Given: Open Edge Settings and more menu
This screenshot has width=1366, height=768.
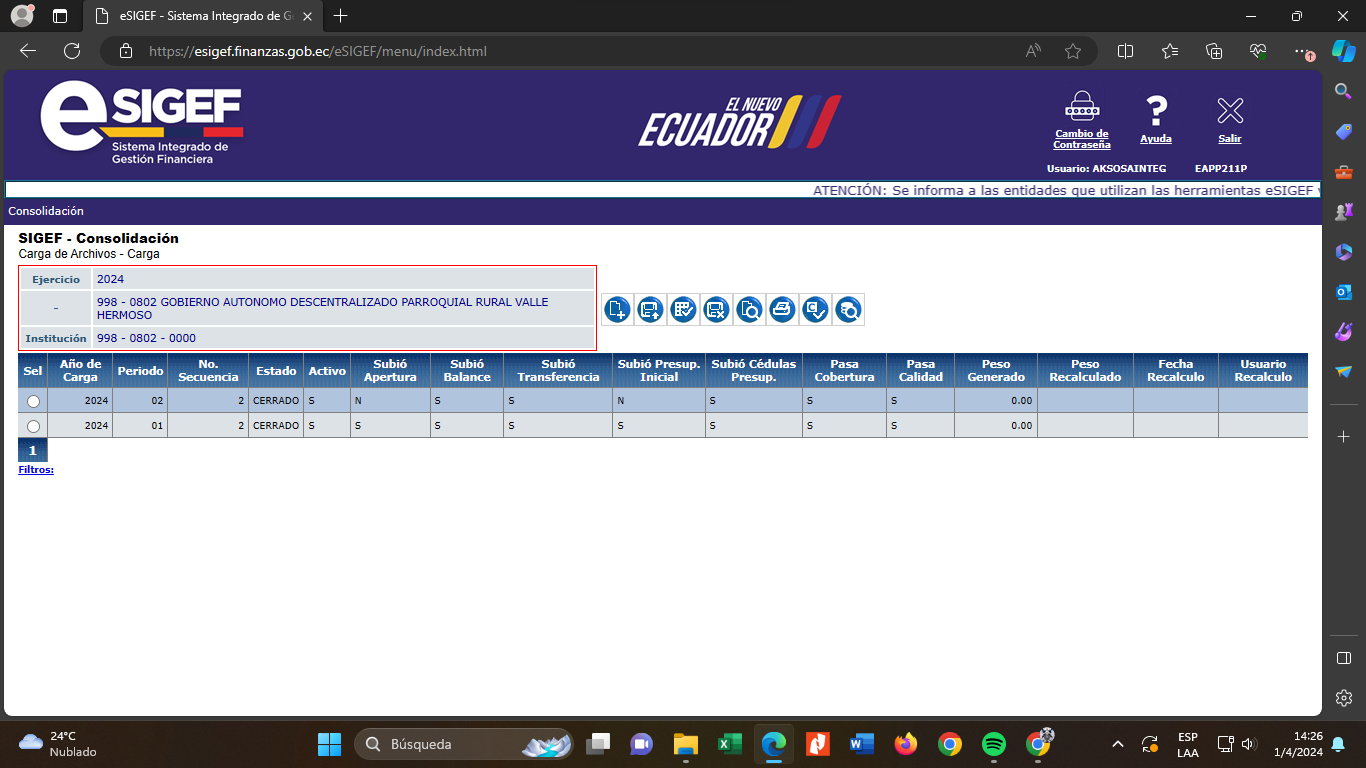Looking at the screenshot, I should click(x=1299, y=51).
